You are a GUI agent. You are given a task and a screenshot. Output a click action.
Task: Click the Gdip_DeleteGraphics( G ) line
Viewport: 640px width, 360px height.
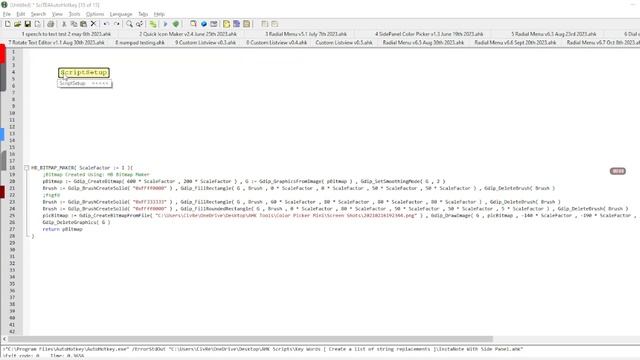point(76,222)
